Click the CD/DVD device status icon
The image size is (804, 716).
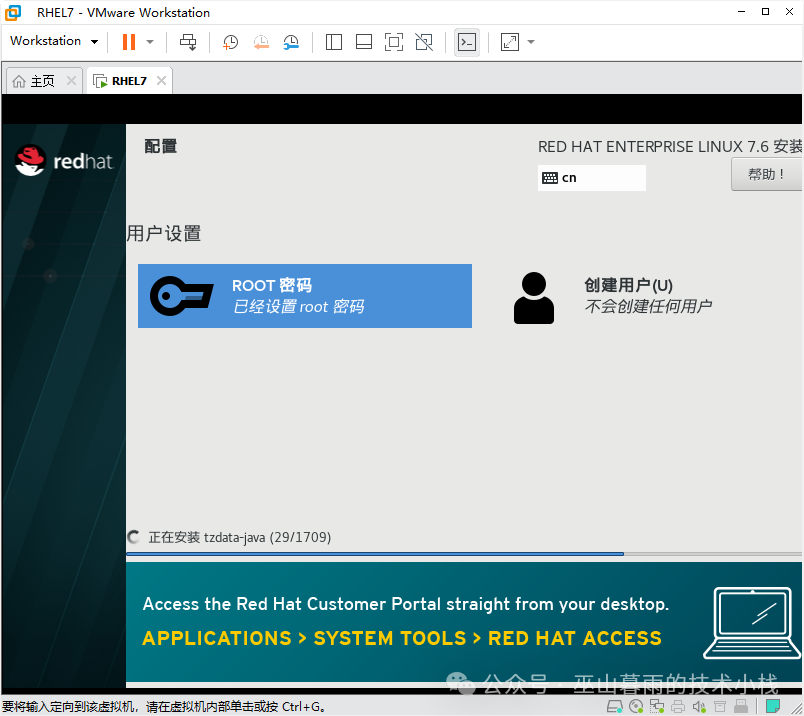tap(635, 705)
